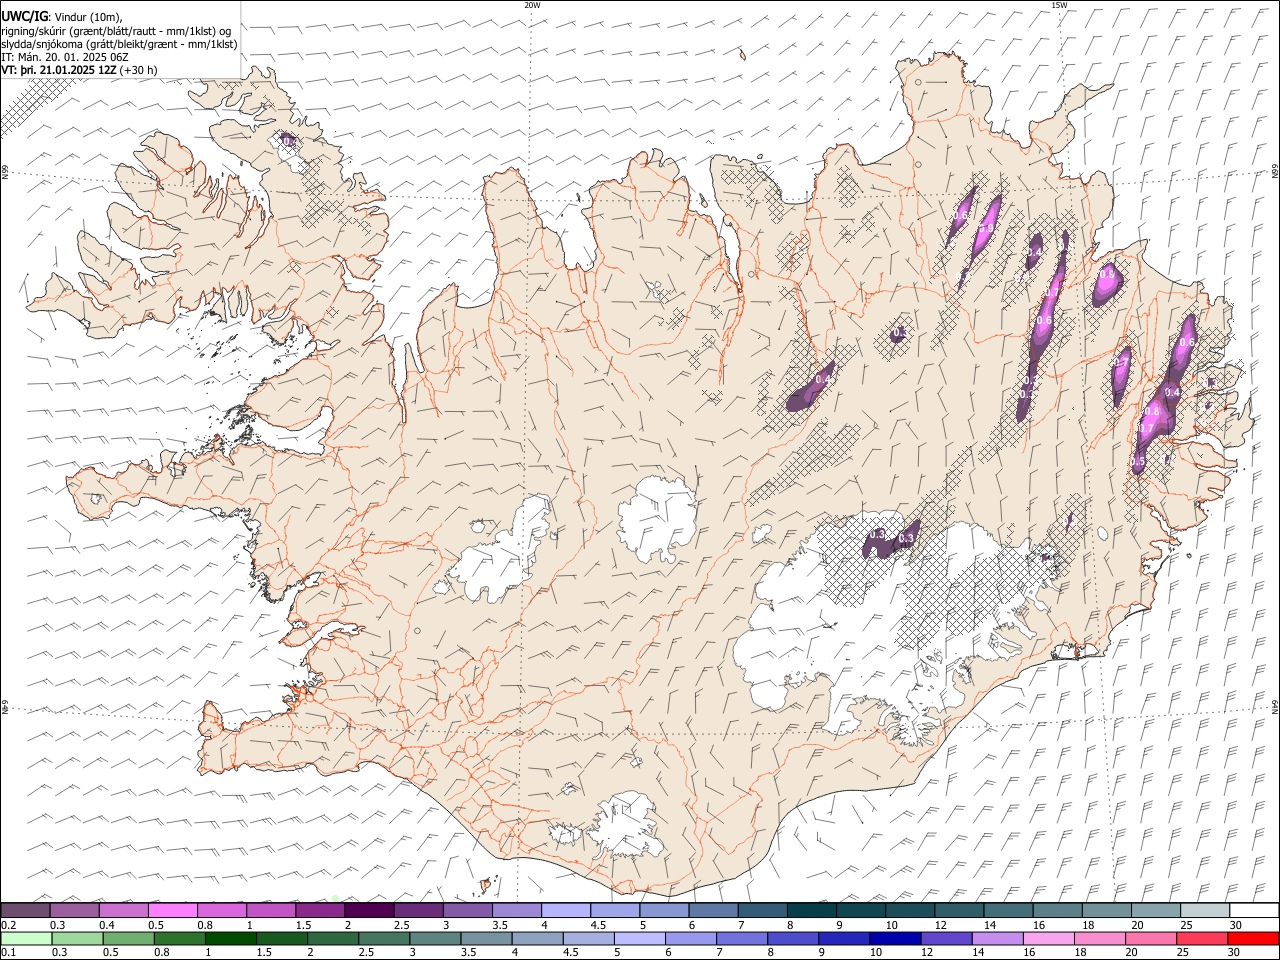1280x960 pixels.
Task: Click the '(+30 h)' forecast offset text
Action: tap(138, 70)
